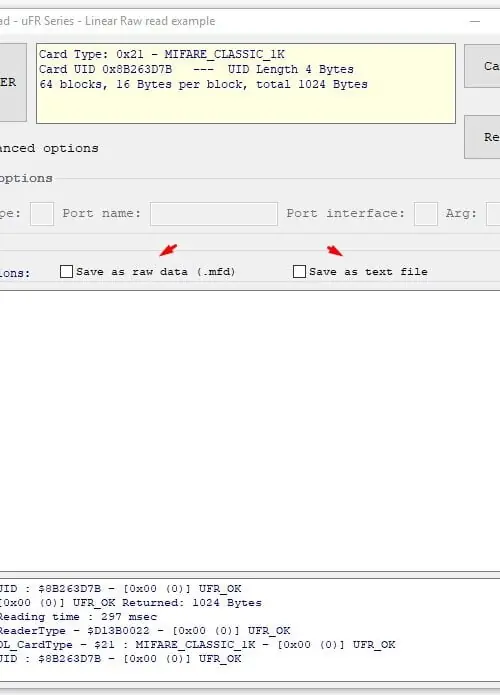Tick the Save as text file checkbox
500x695 pixels.
pos(299,271)
